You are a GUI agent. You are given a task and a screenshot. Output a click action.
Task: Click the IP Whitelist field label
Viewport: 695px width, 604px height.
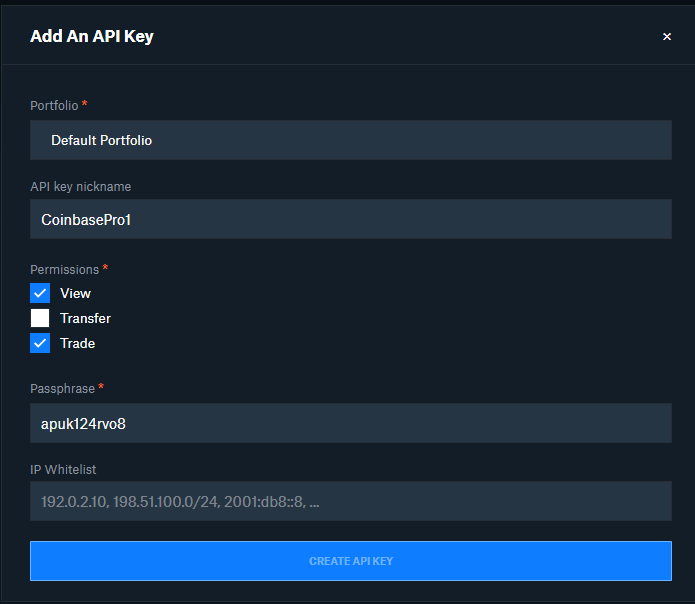tap(63, 469)
